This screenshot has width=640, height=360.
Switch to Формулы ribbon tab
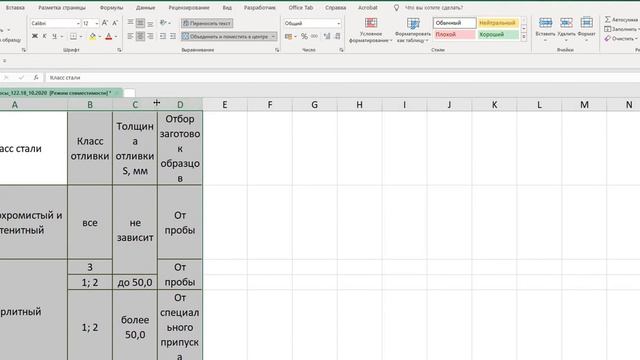[111, 8]
